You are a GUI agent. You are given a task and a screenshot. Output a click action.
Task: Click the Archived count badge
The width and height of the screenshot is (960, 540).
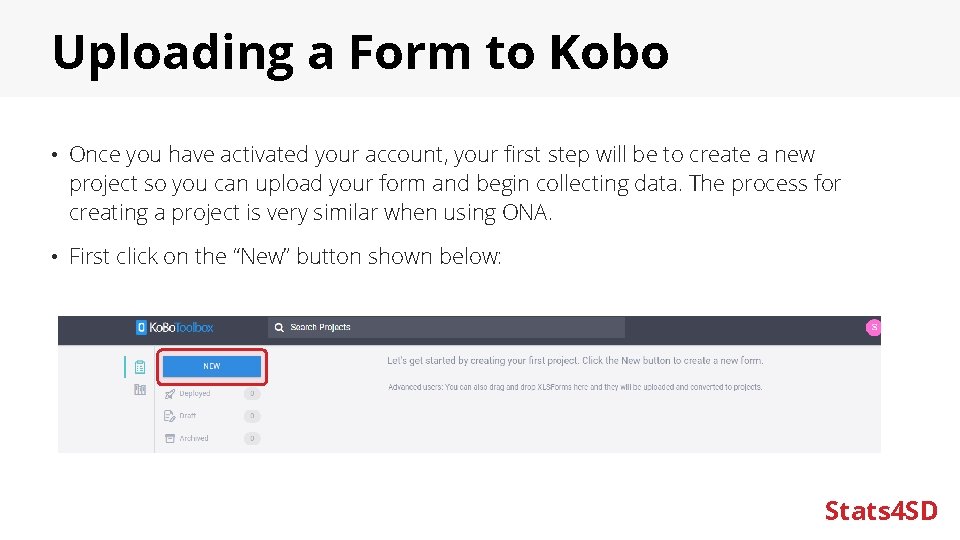[252, 438]
